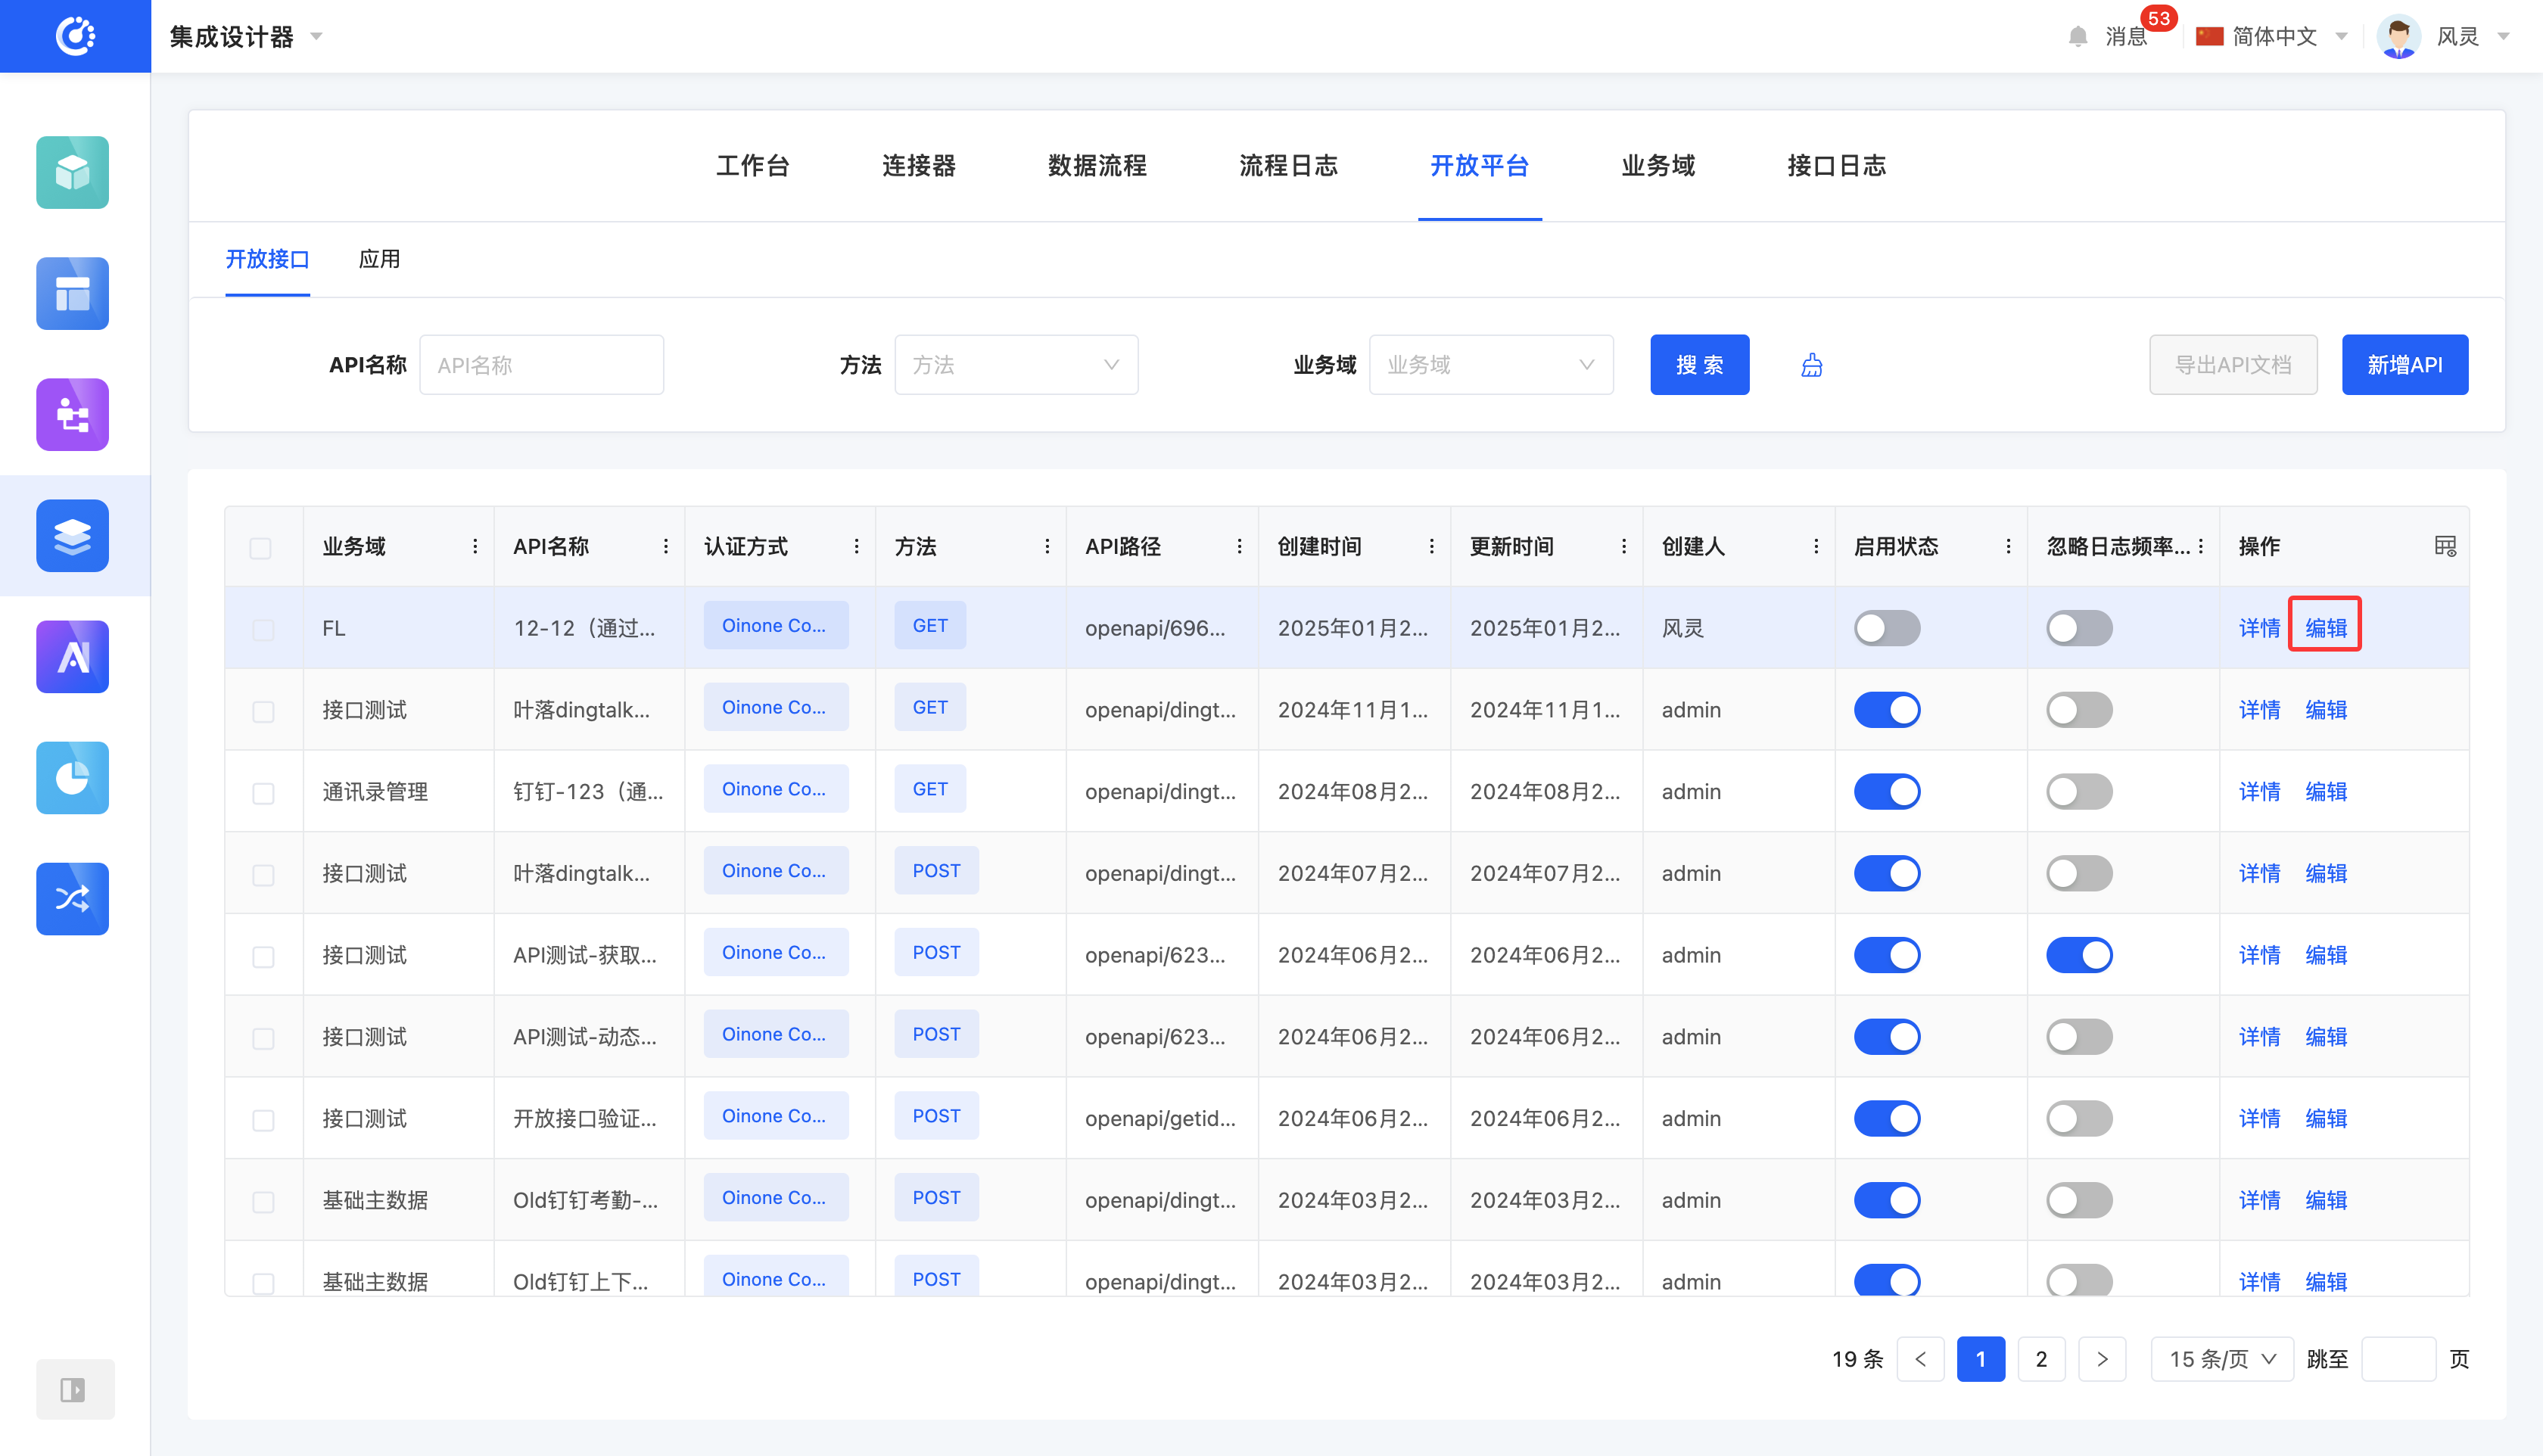
Task: Click the teal cube sidebar icon
Action: point(72,172)
